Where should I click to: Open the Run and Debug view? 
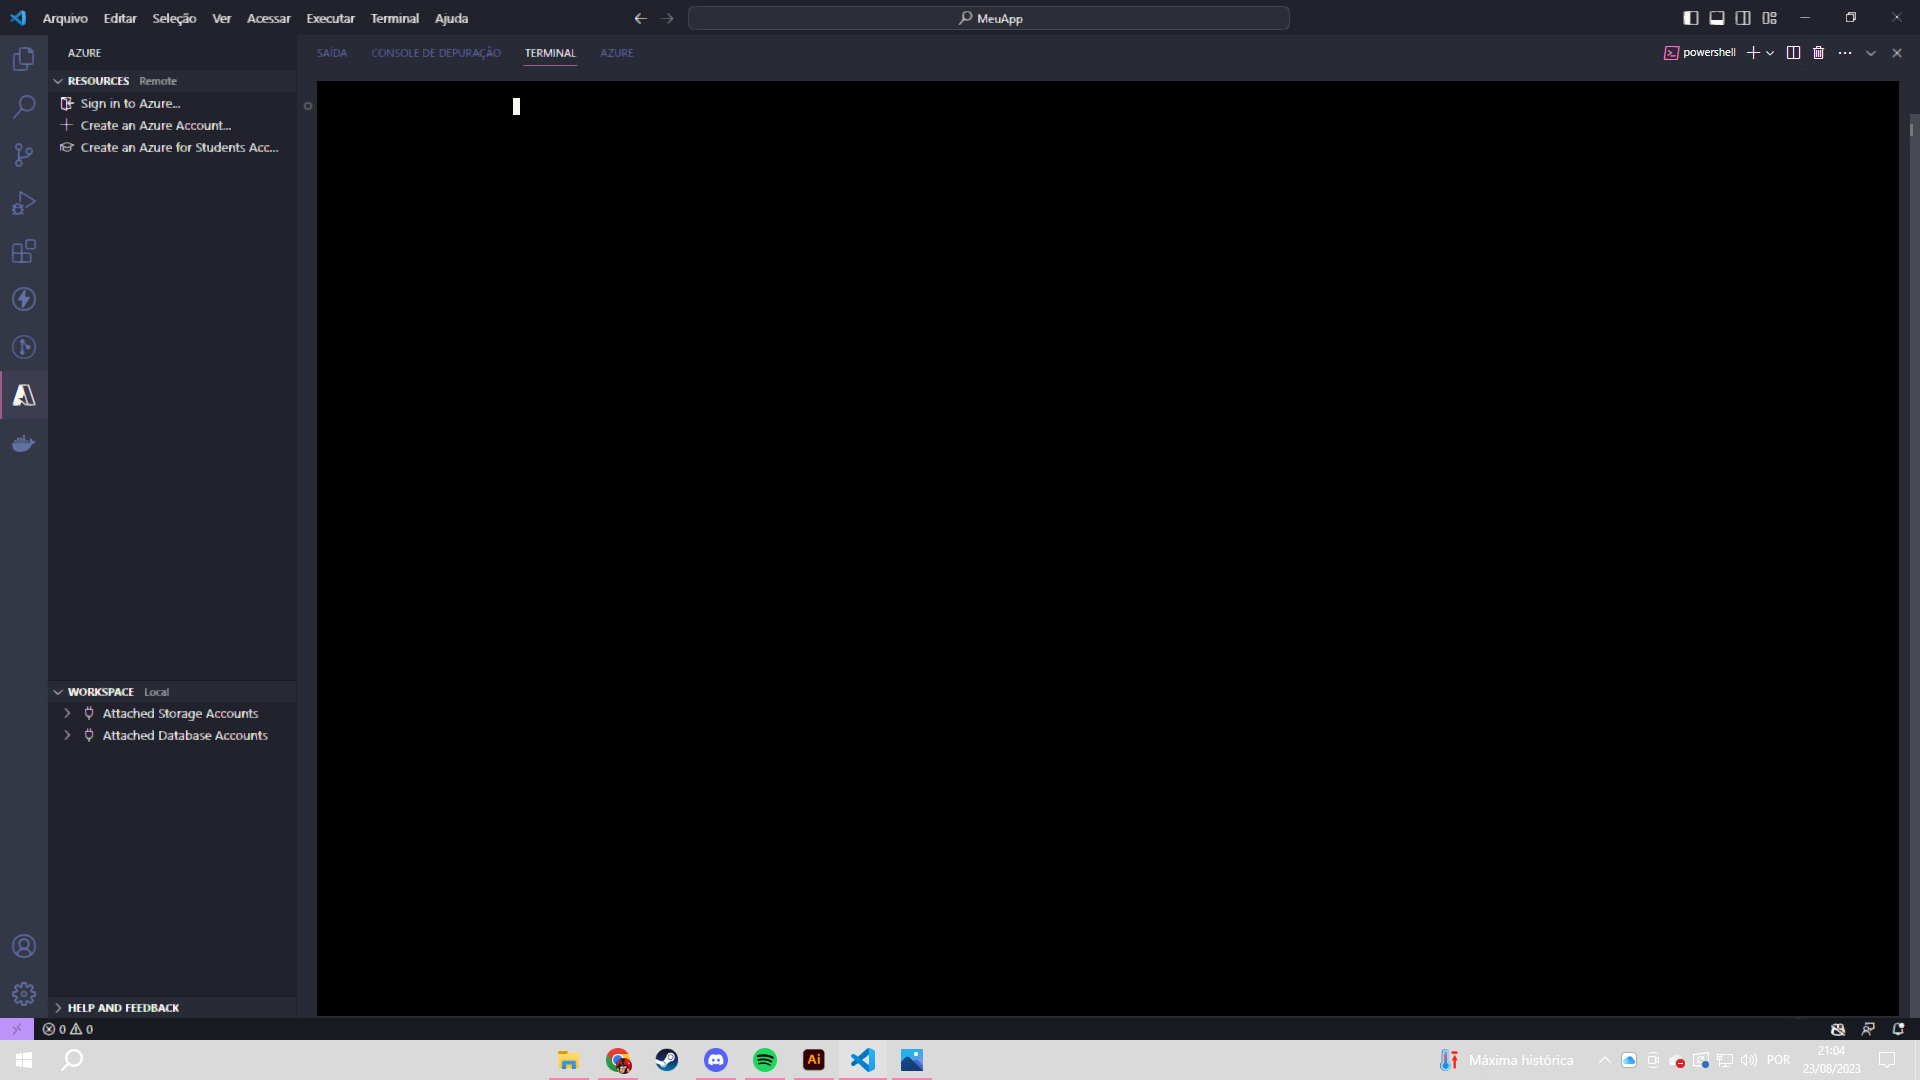click(x=23, y=203)
